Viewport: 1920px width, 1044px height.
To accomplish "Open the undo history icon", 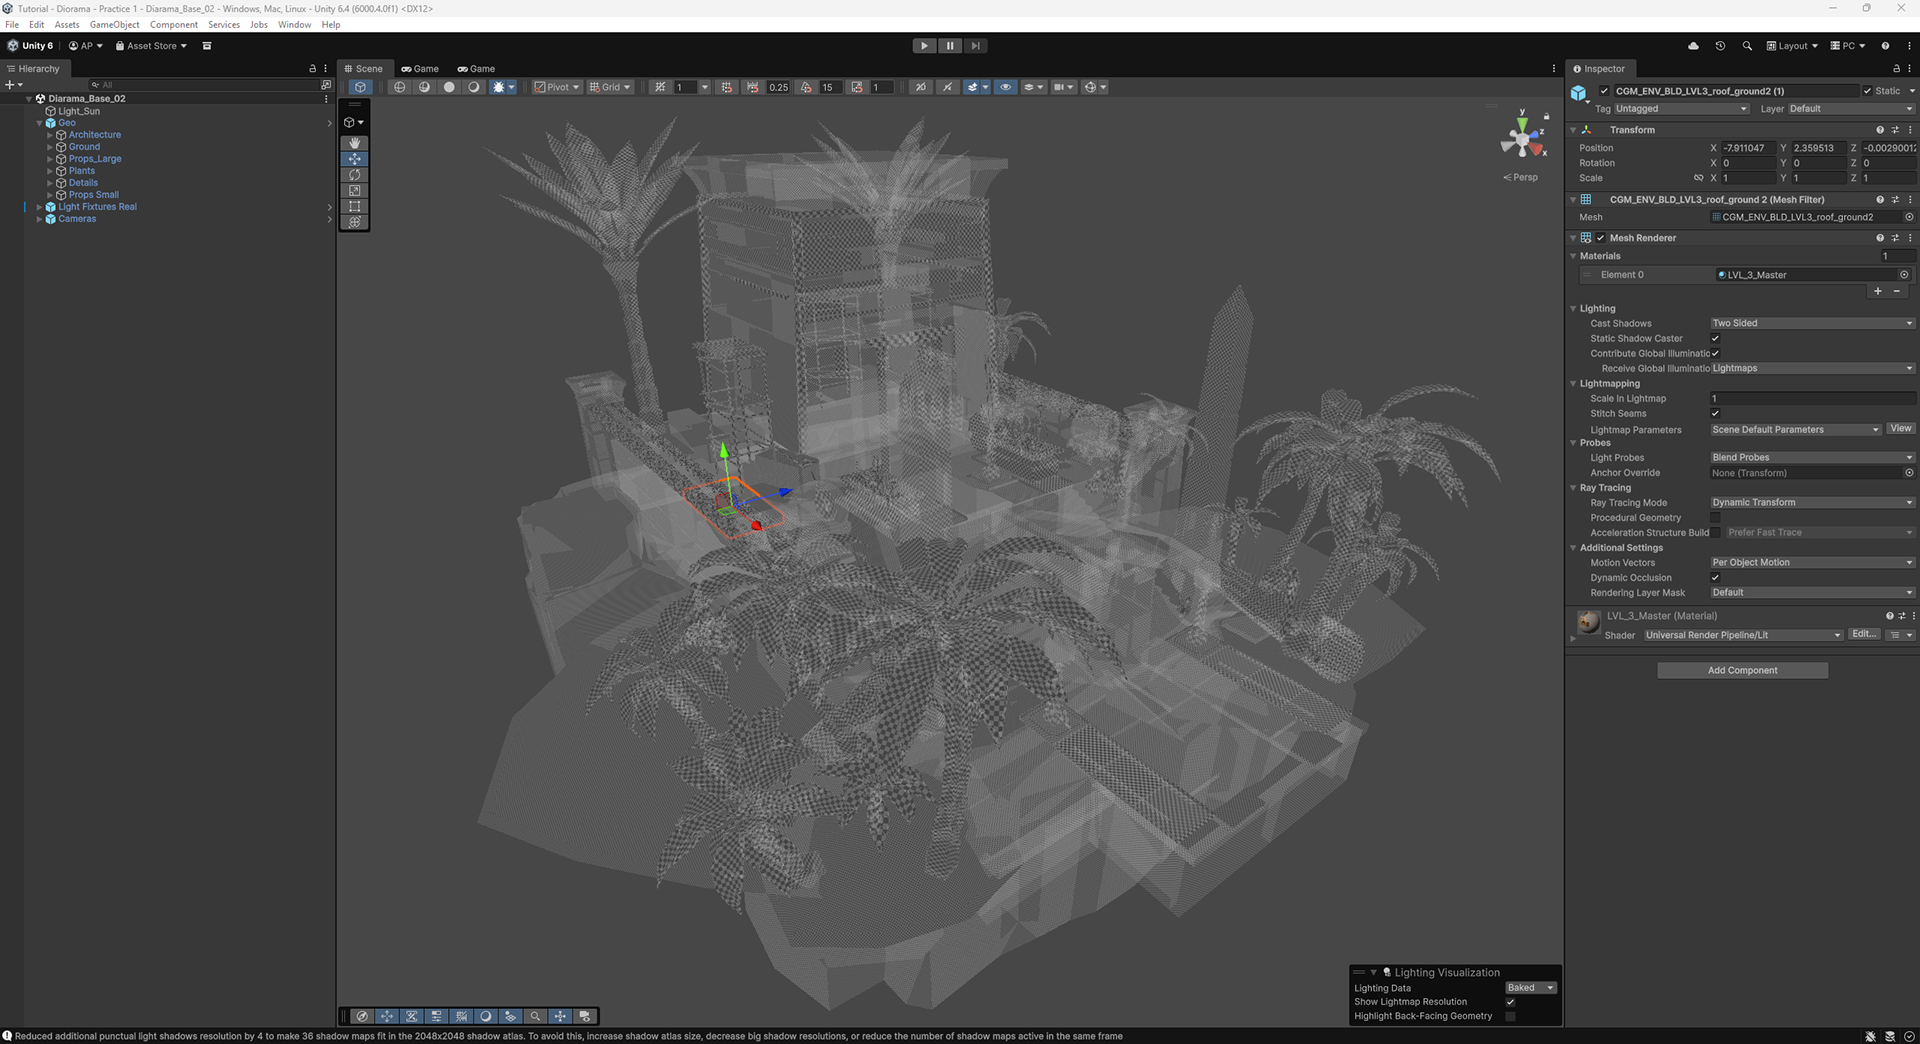I will 1720,46.
